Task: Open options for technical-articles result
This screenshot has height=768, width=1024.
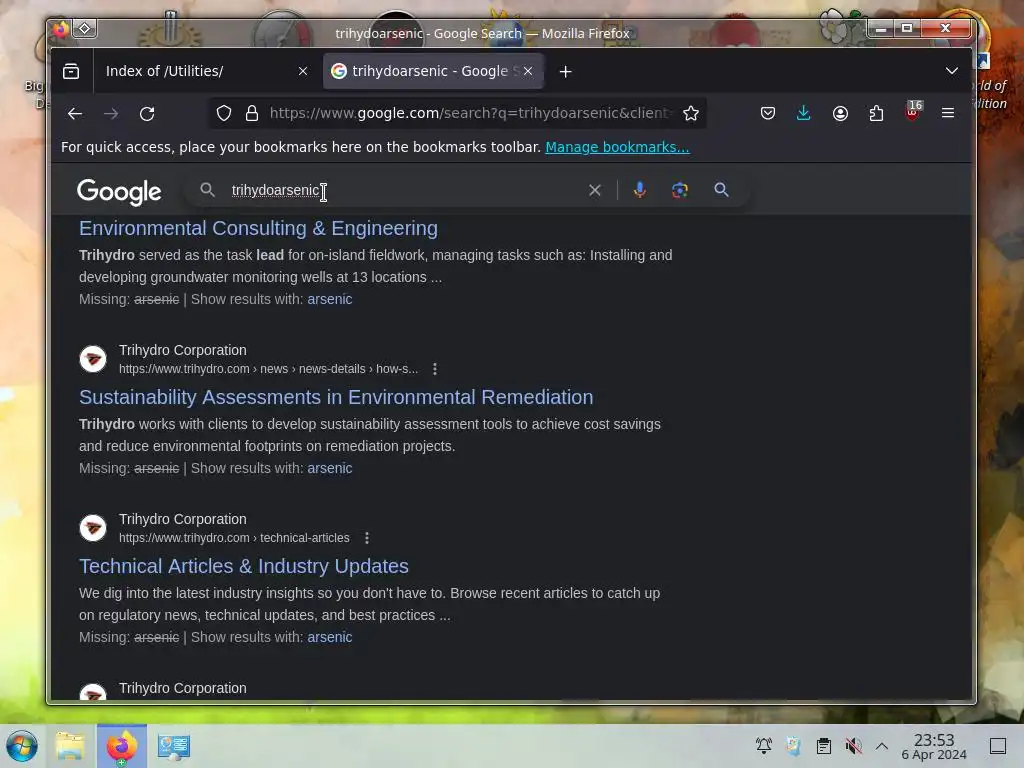Action: [367, 538]
